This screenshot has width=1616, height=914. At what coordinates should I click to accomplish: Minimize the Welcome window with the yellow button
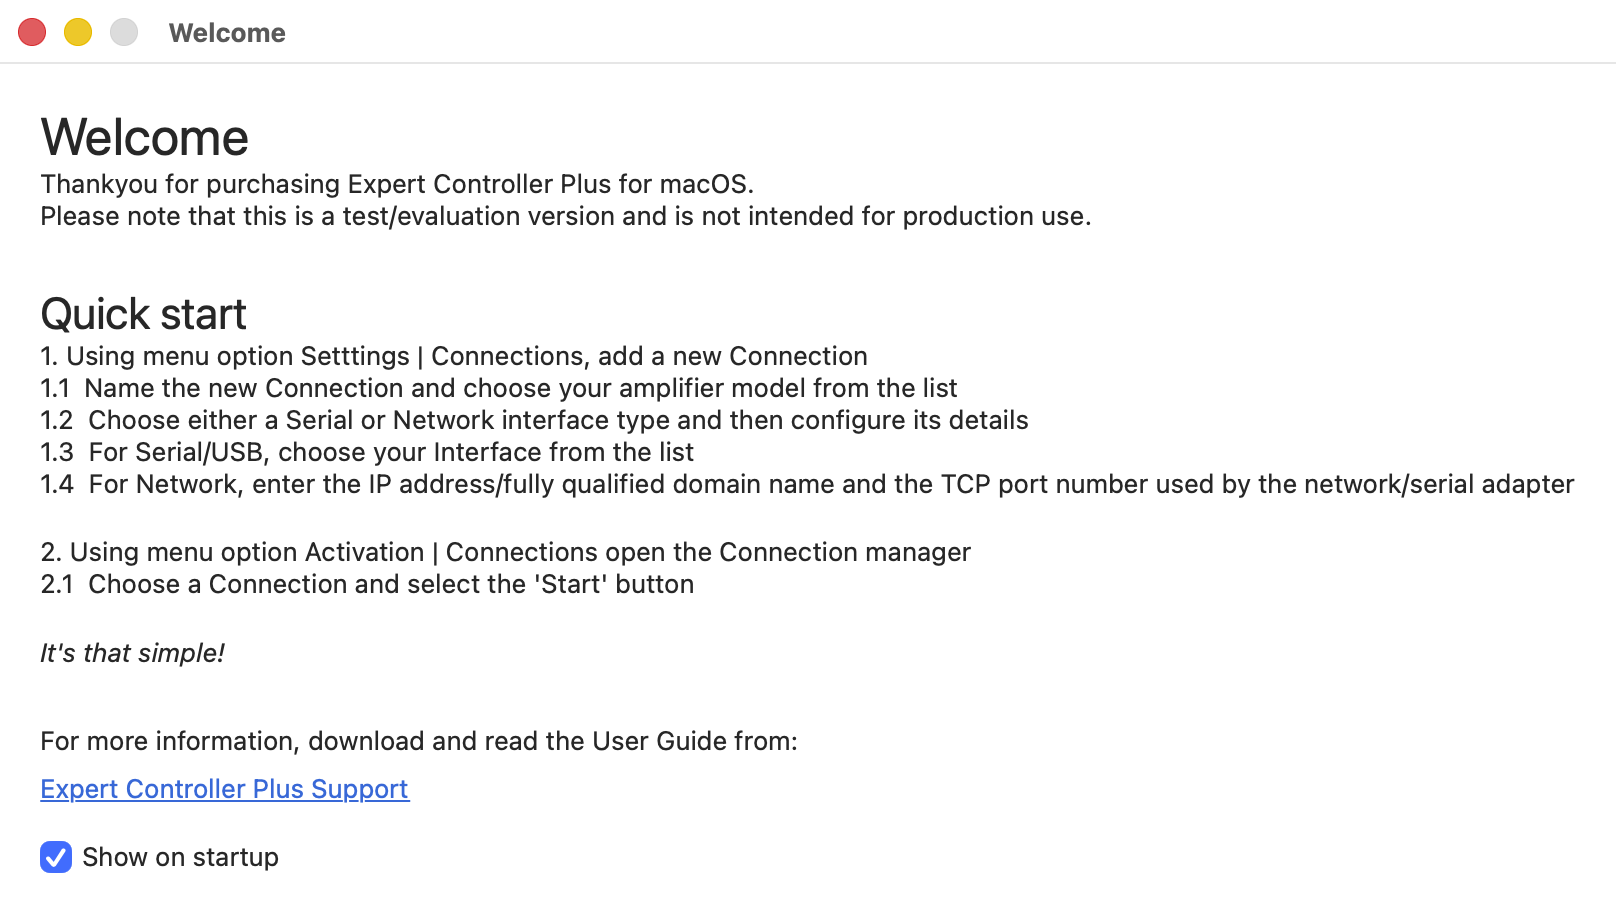tap(78, 32)
